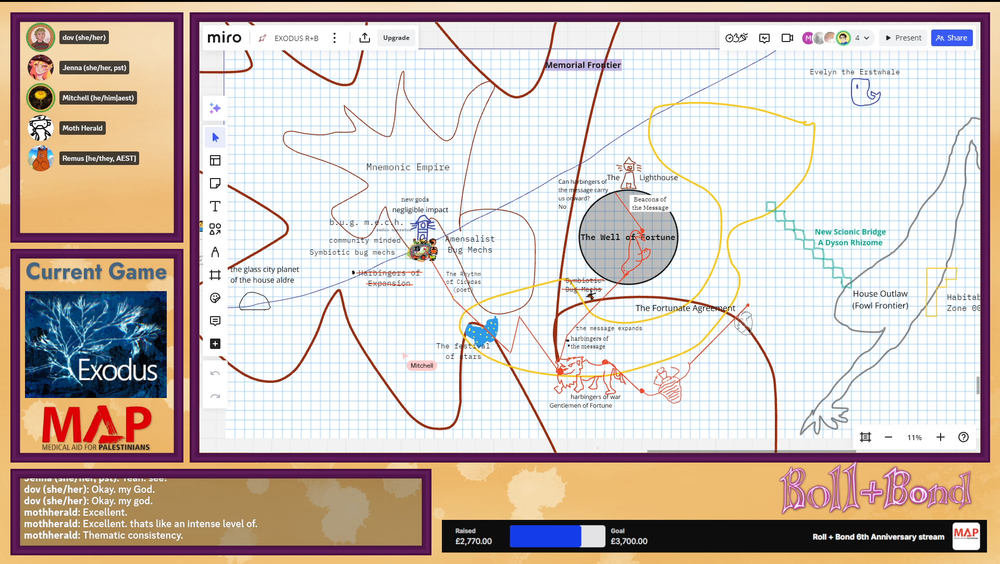Open the board options three-dot menu
Screen dimensions: 1000x564
(334, 38)
